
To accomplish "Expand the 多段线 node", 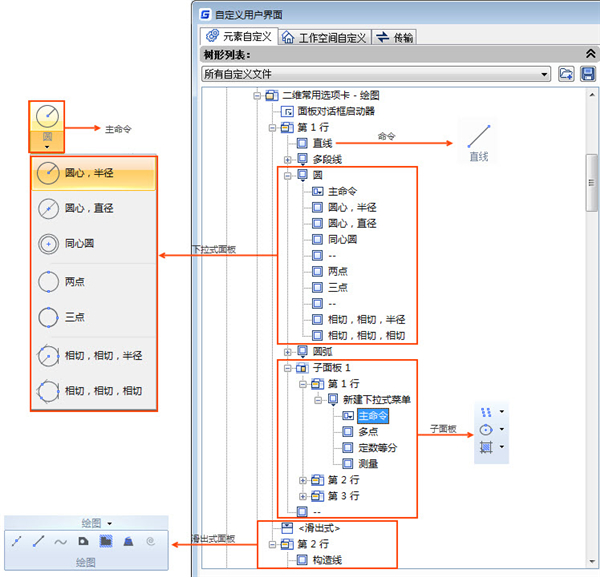I will 287,160.
